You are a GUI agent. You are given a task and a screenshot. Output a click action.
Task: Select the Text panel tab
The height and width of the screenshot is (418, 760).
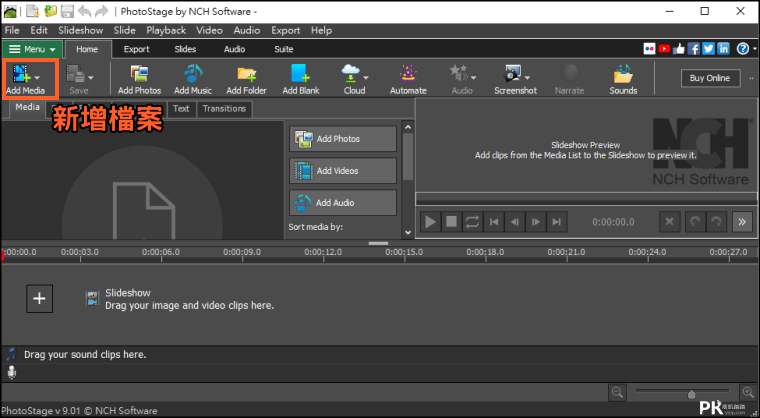(x=181, y=109)
